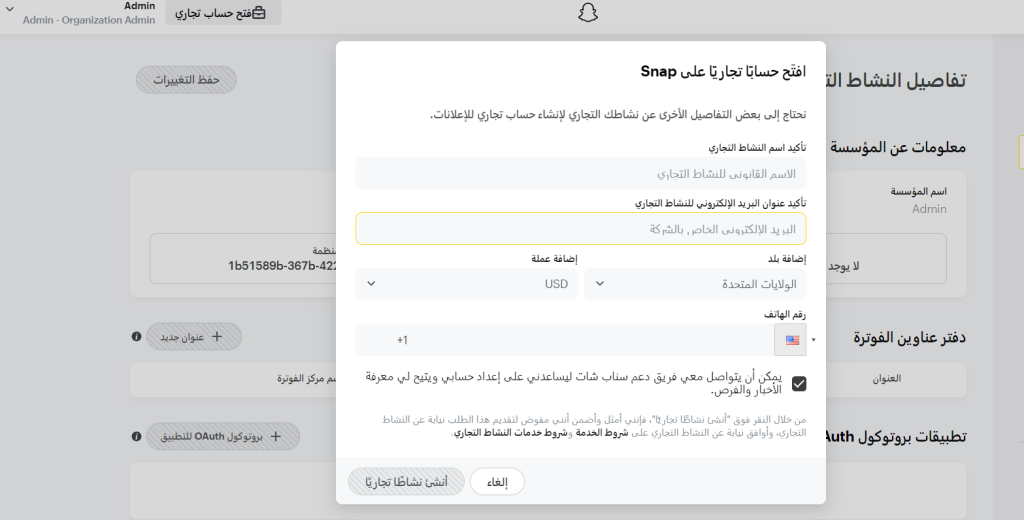Click the اسم المؤسسة label

(x=918, y=191)
